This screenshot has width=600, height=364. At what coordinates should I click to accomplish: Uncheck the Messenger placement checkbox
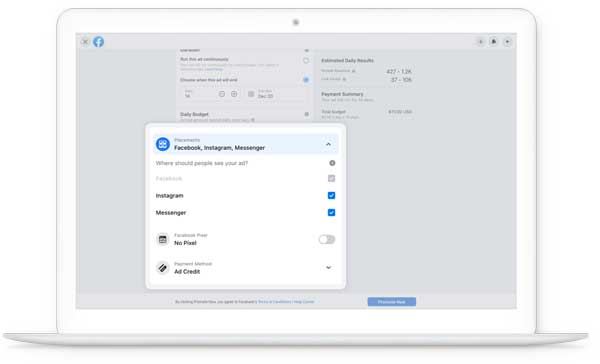331,212
